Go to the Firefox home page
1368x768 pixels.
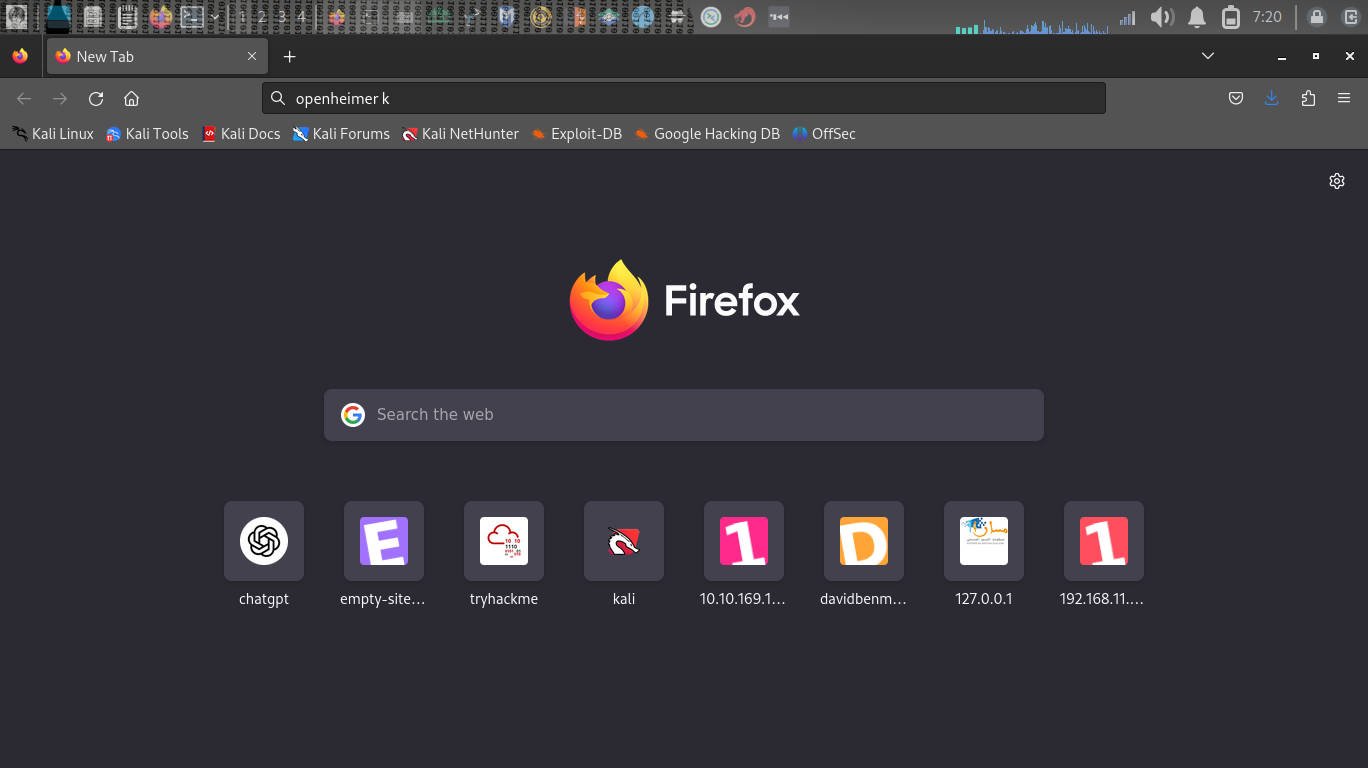[131, 98]
